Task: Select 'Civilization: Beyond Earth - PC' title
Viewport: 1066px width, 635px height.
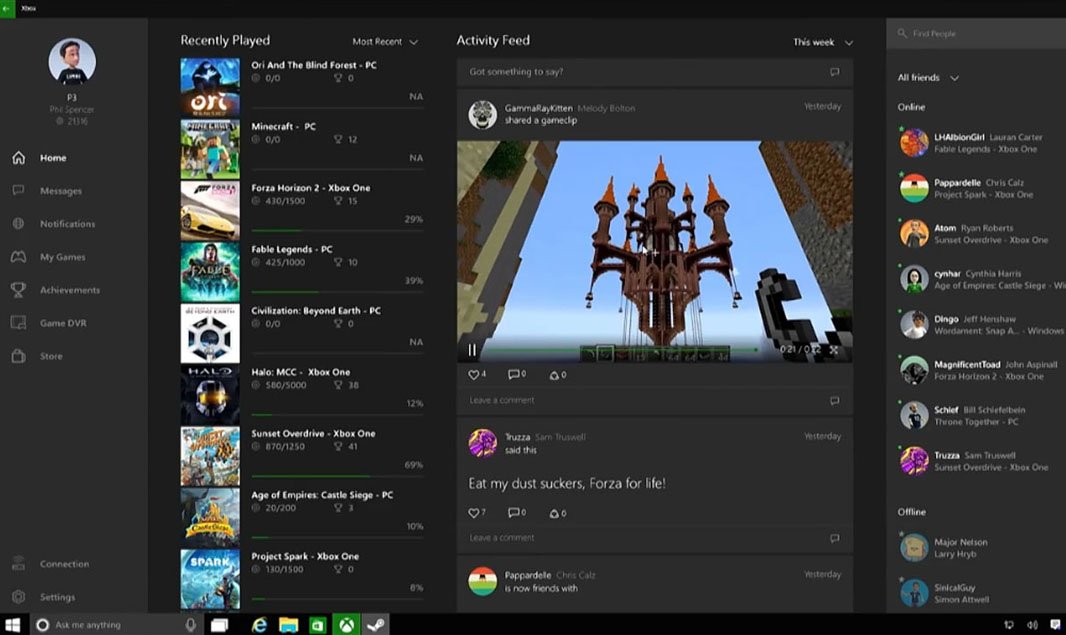Action: point(316,311)
